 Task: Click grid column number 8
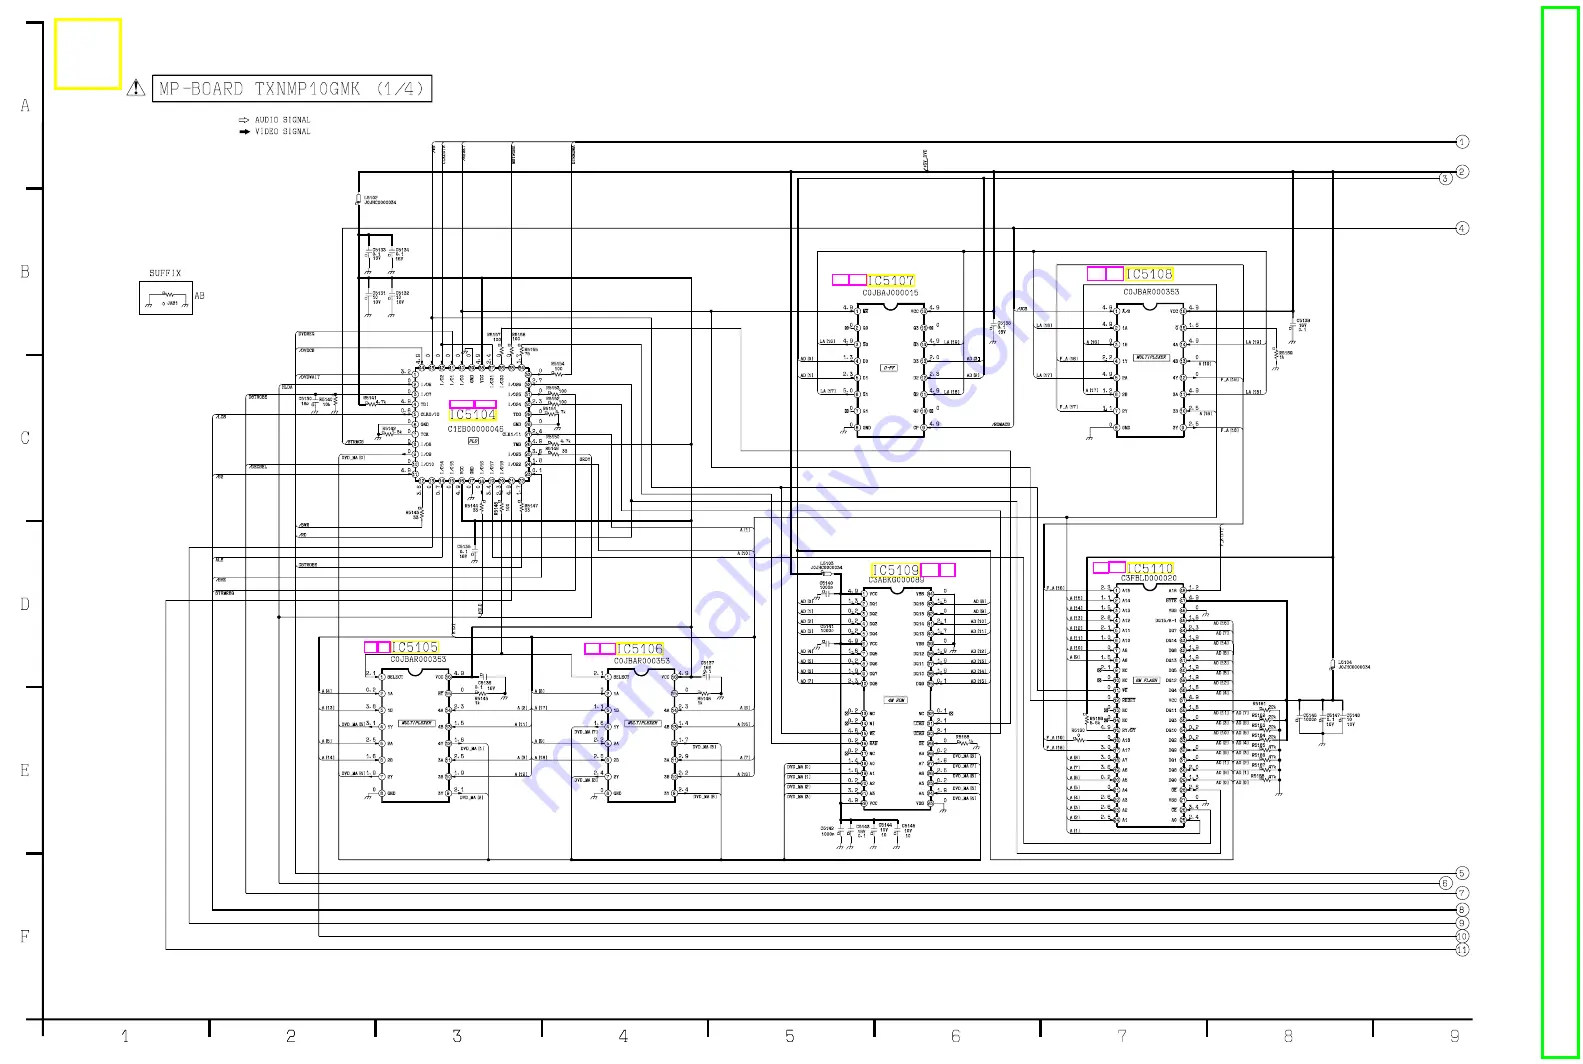[1288, 1037]
